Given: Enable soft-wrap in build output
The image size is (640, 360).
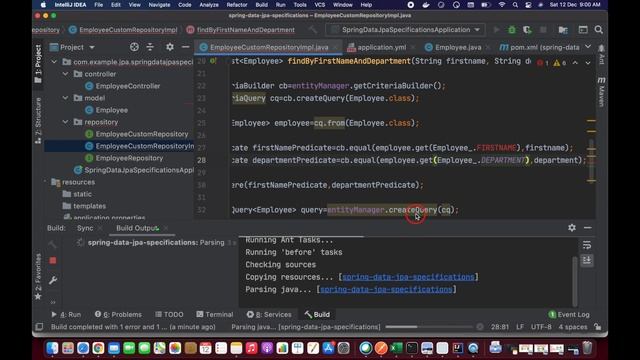Looking at the screenshot, I should (587, 245).
